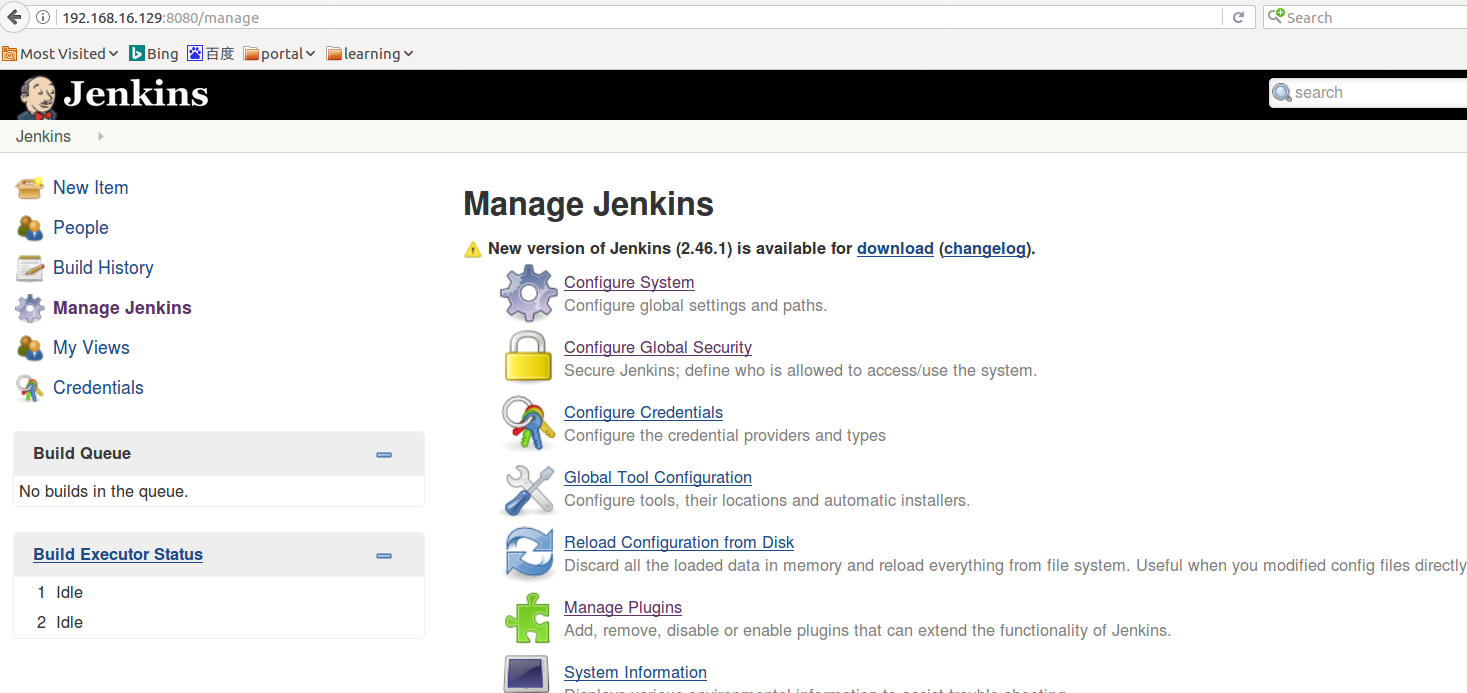Open the Global Tool Configuration link
The width and height of the screenshot is (1467, 693).
click(x=658, y=478)
